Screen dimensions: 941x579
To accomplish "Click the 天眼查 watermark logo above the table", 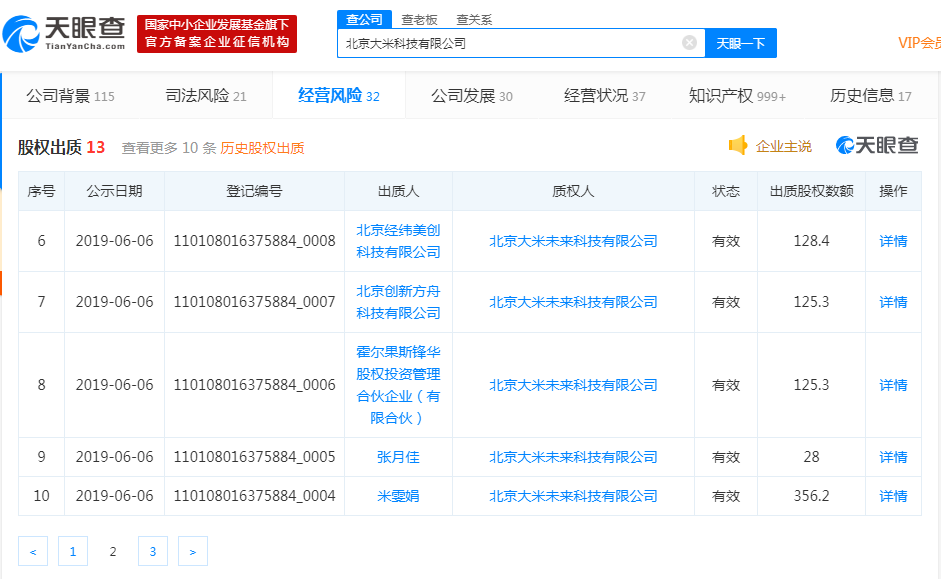I will [877, 146].
